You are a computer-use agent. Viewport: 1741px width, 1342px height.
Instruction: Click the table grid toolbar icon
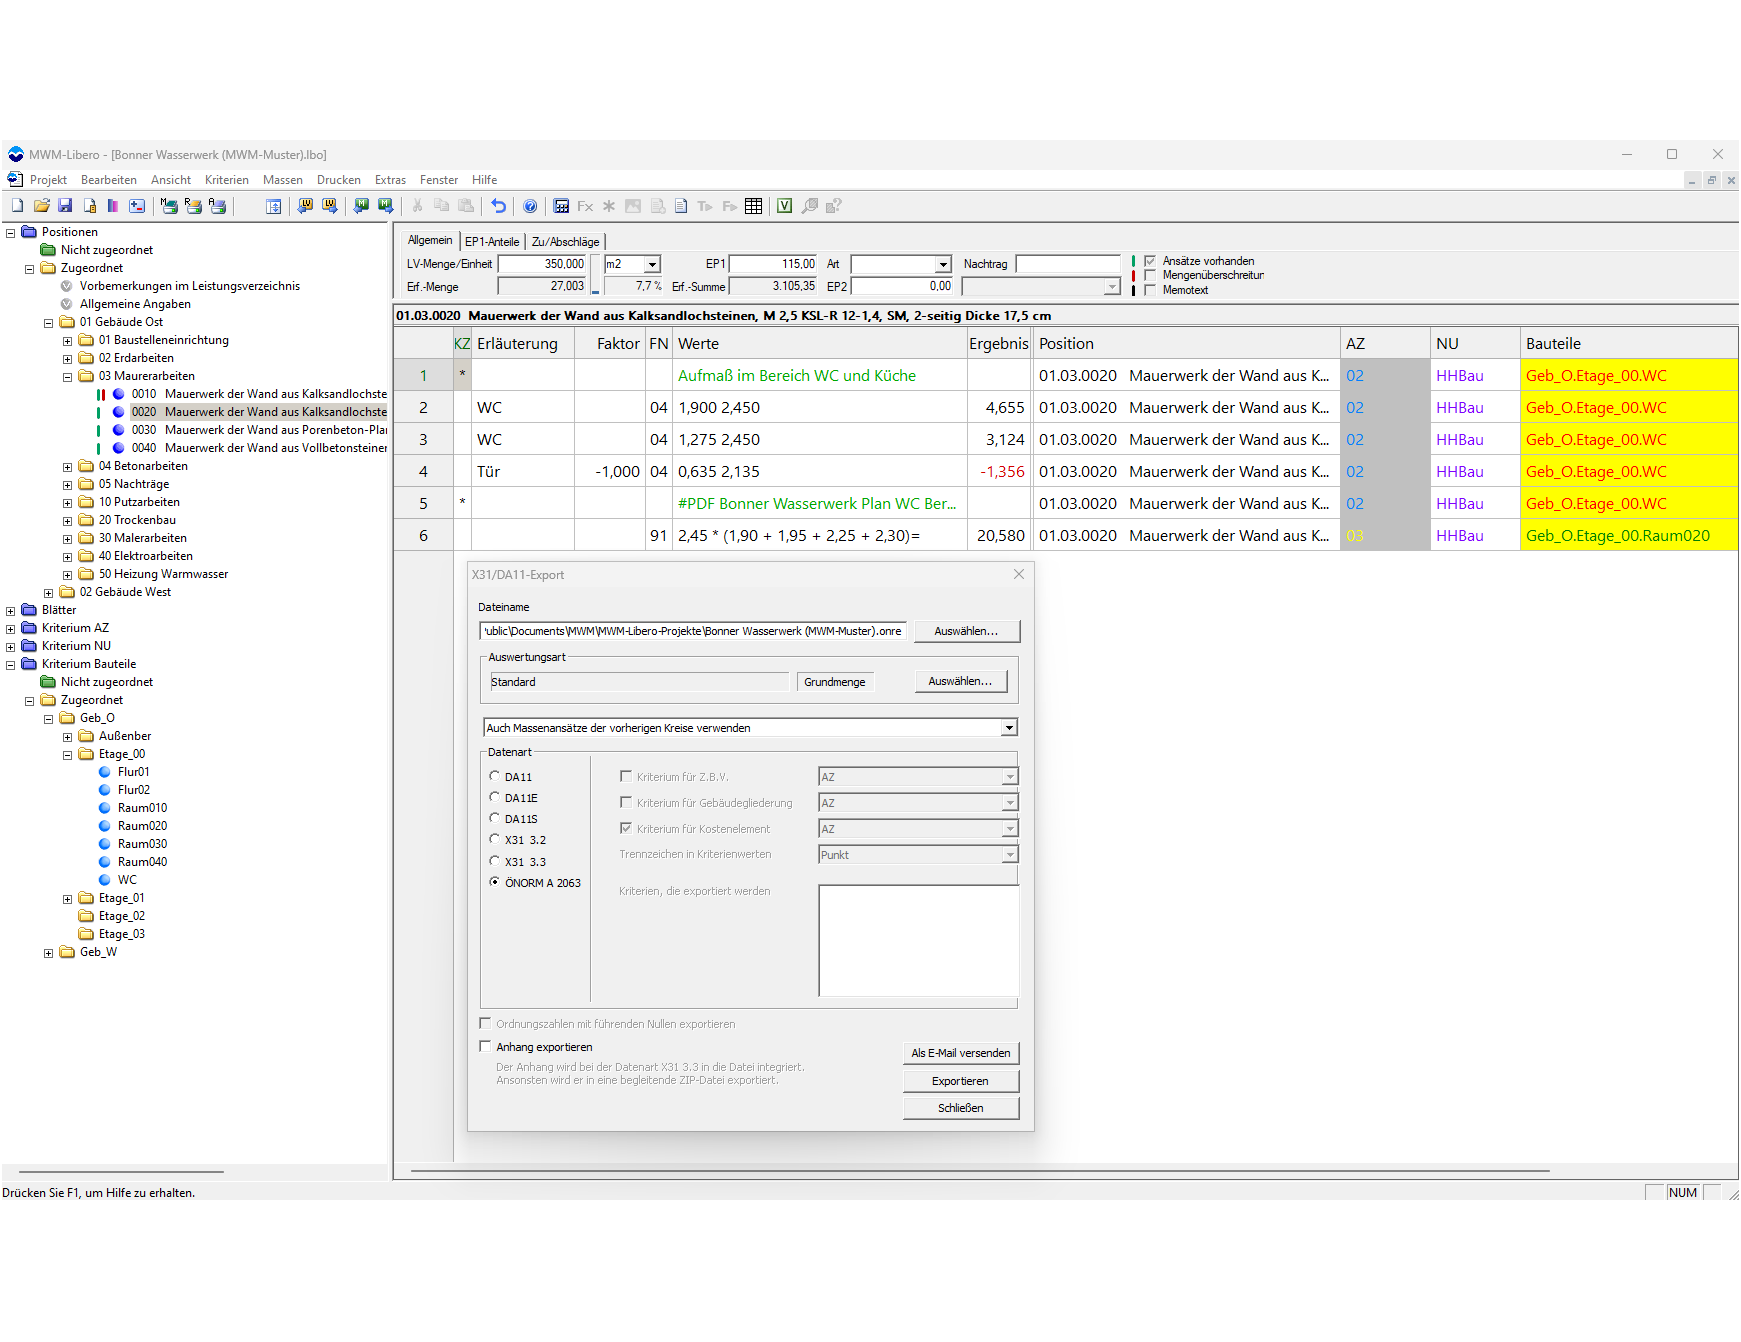(x=753, y=206)
